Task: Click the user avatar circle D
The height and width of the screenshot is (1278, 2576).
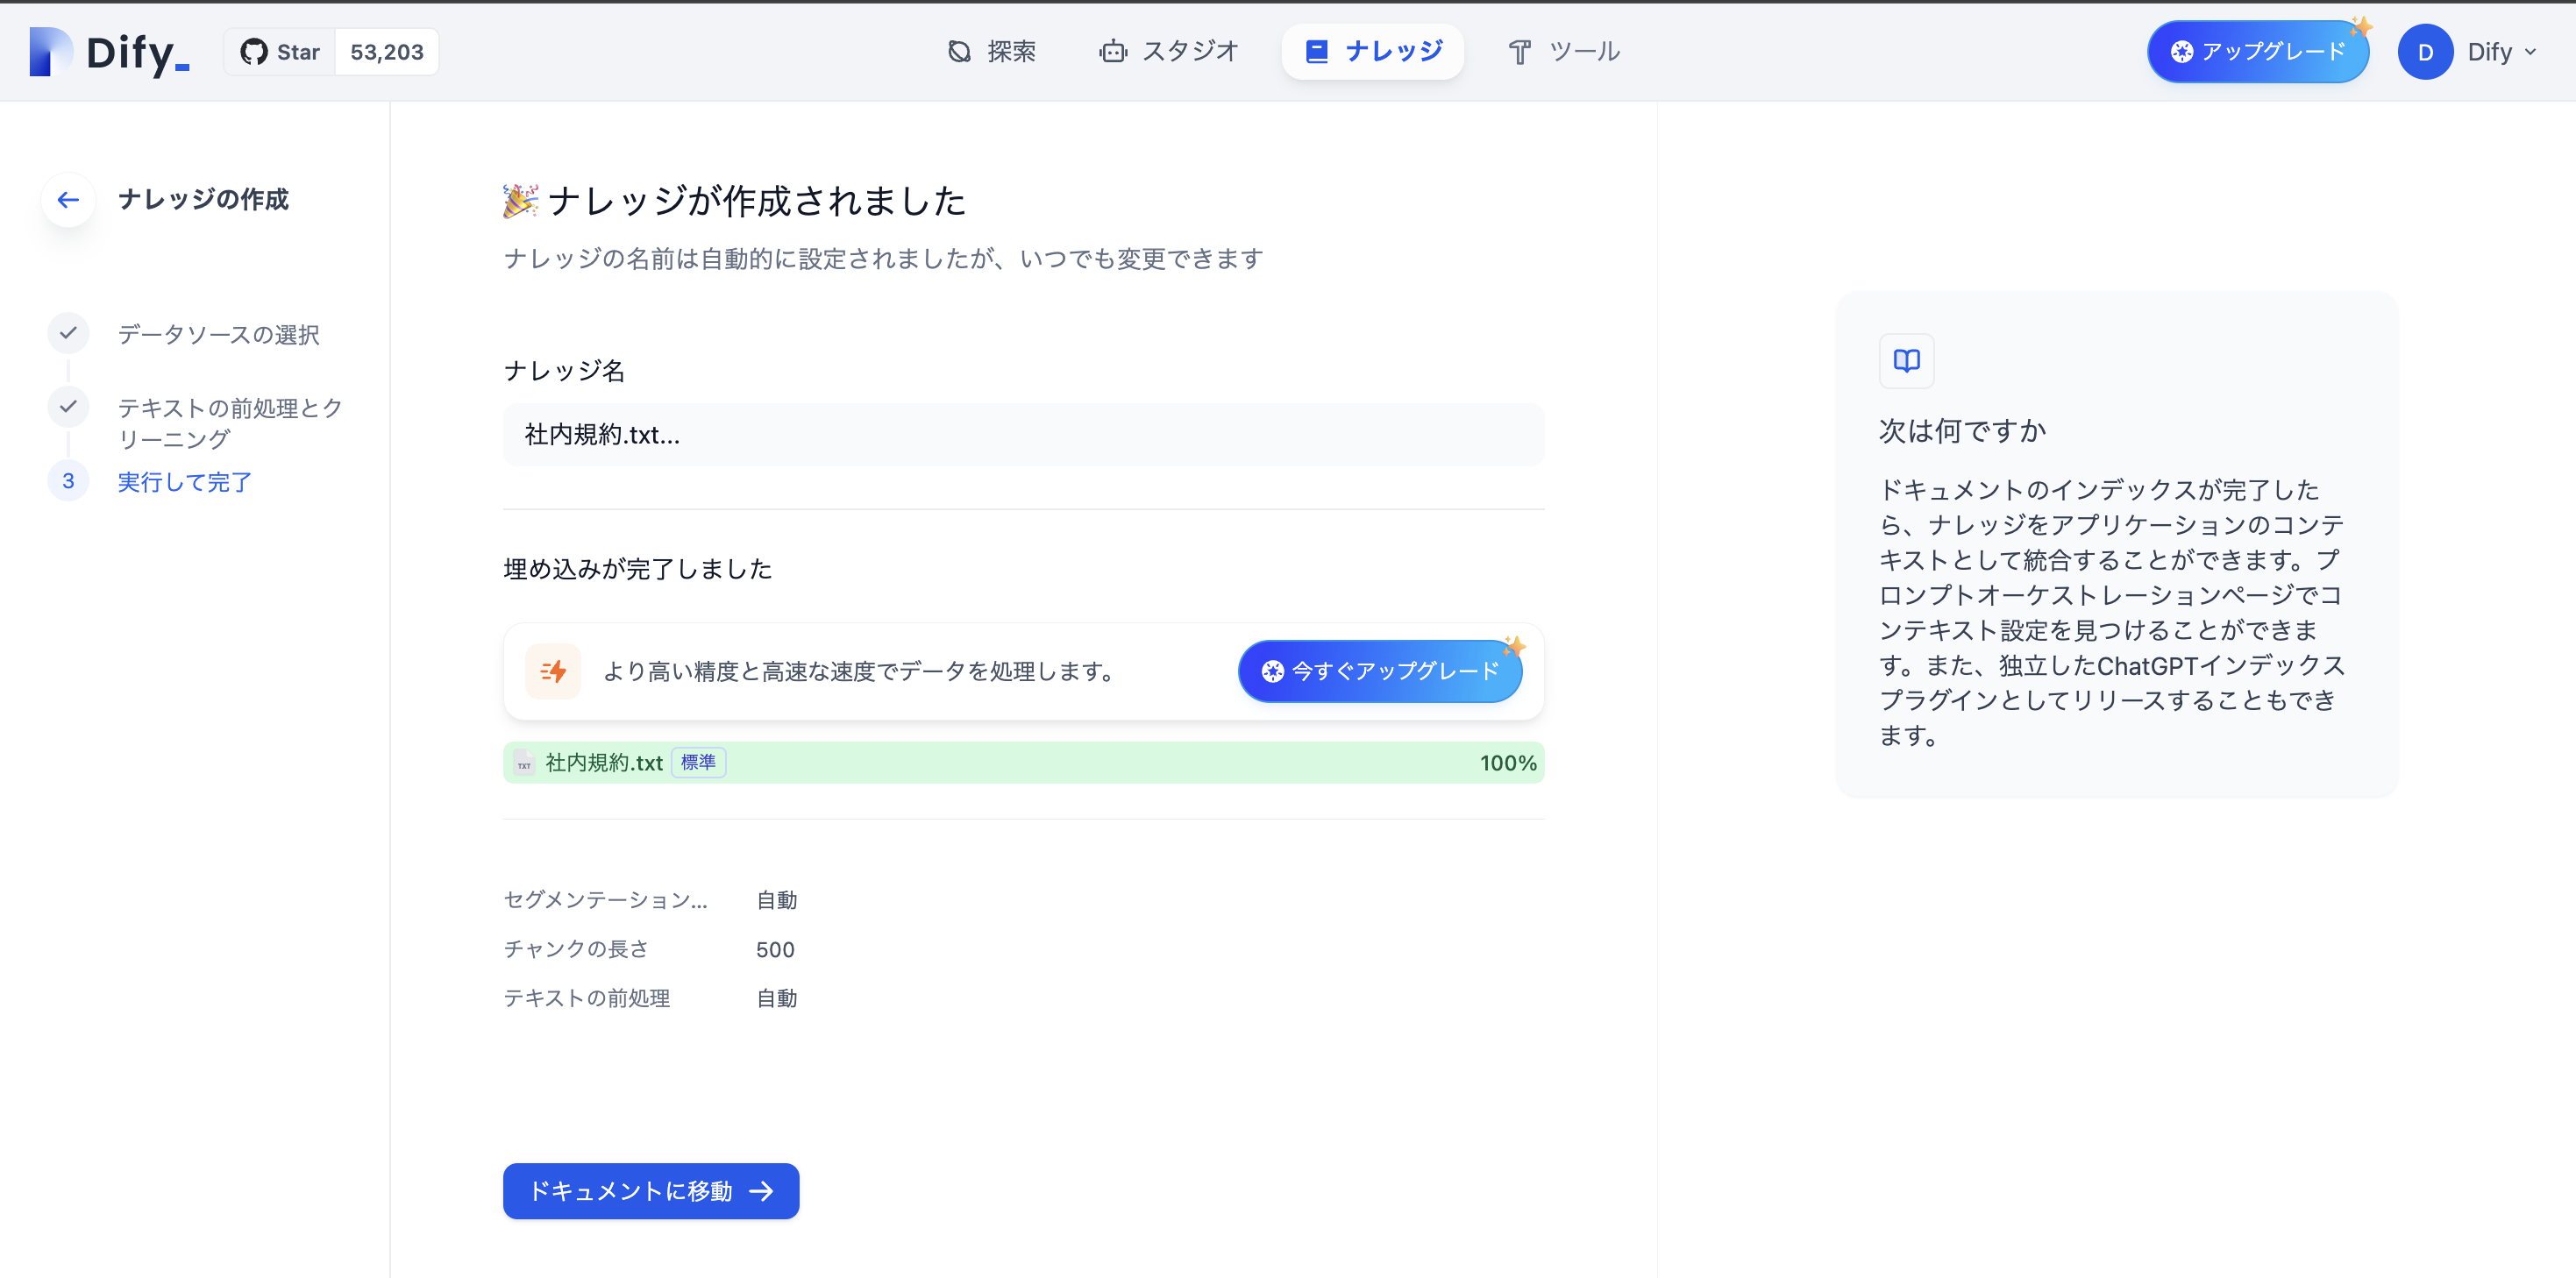Action: tap(2424, 52)
